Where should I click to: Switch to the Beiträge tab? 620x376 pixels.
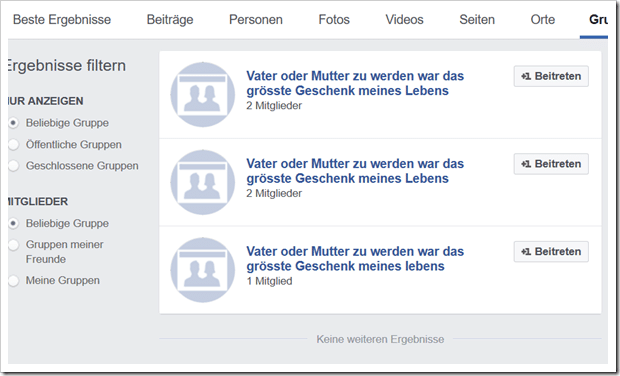coord(170,19)
